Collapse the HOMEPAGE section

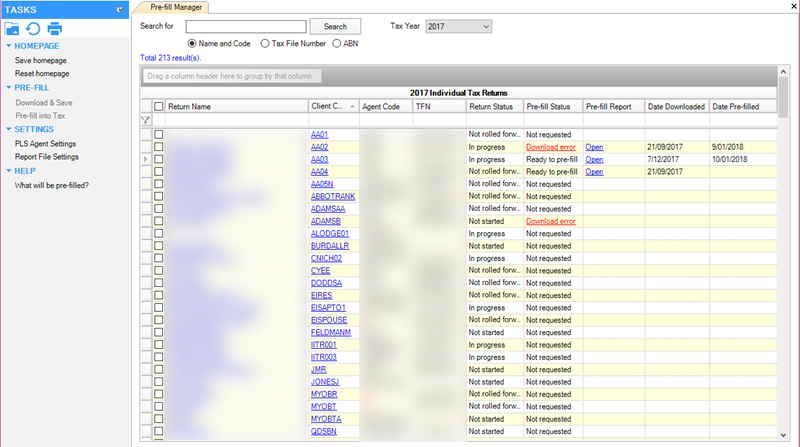[10, 46]
